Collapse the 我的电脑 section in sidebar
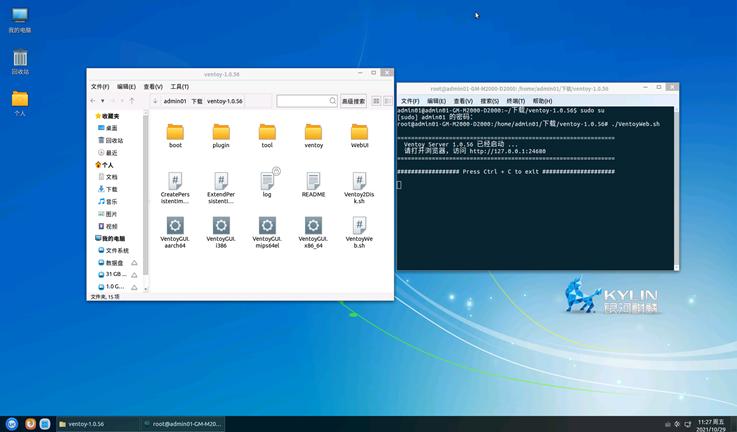Screen dimensions: 737x432 pos(95,239)
